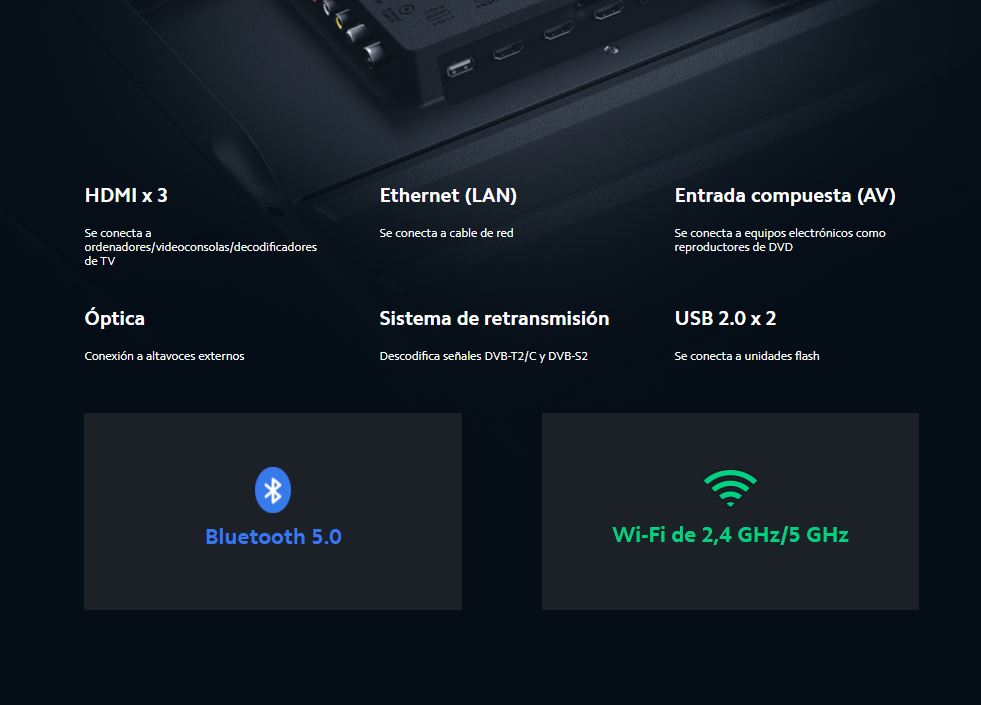981x705 pixels.
Task: Click the Bluetooth 5.0 label
Action: 273,537
